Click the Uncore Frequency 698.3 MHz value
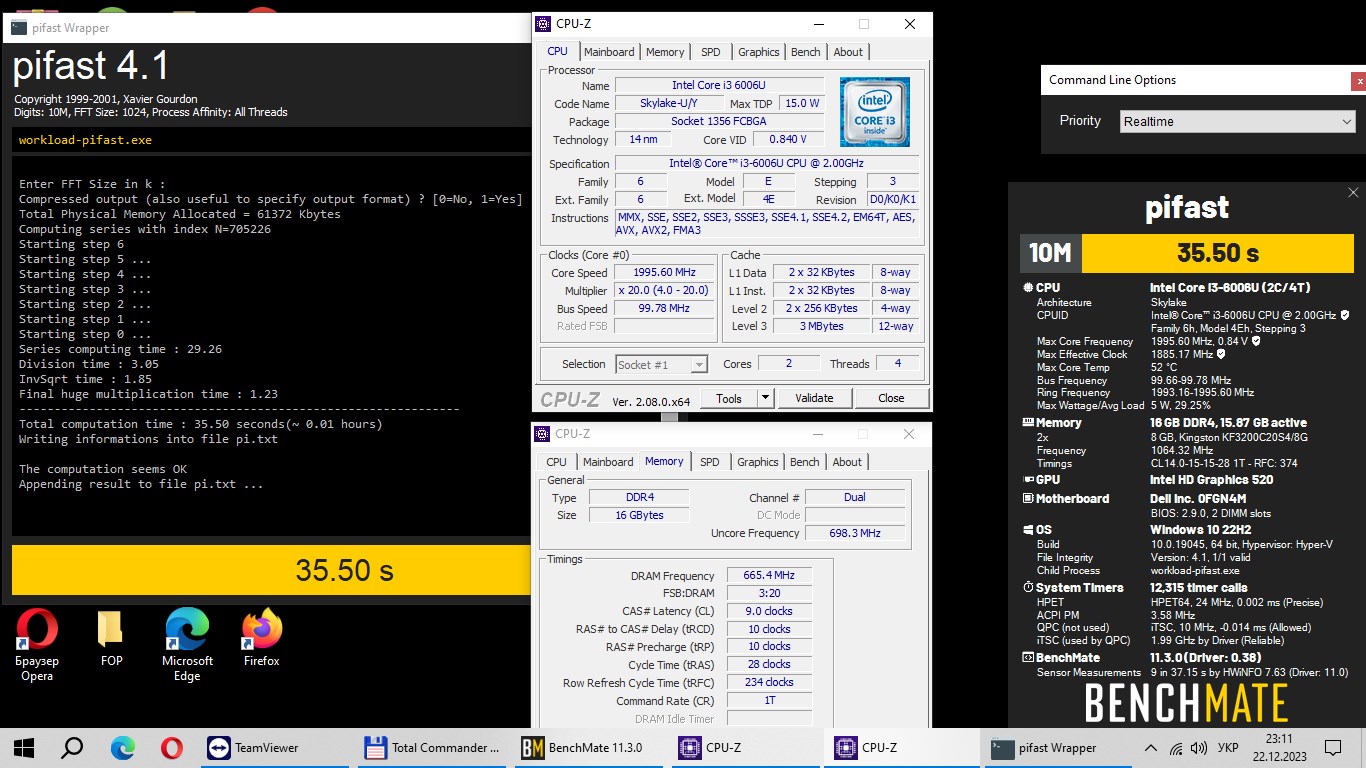This screenshot has height=768, width=1366. coord(855,533)
